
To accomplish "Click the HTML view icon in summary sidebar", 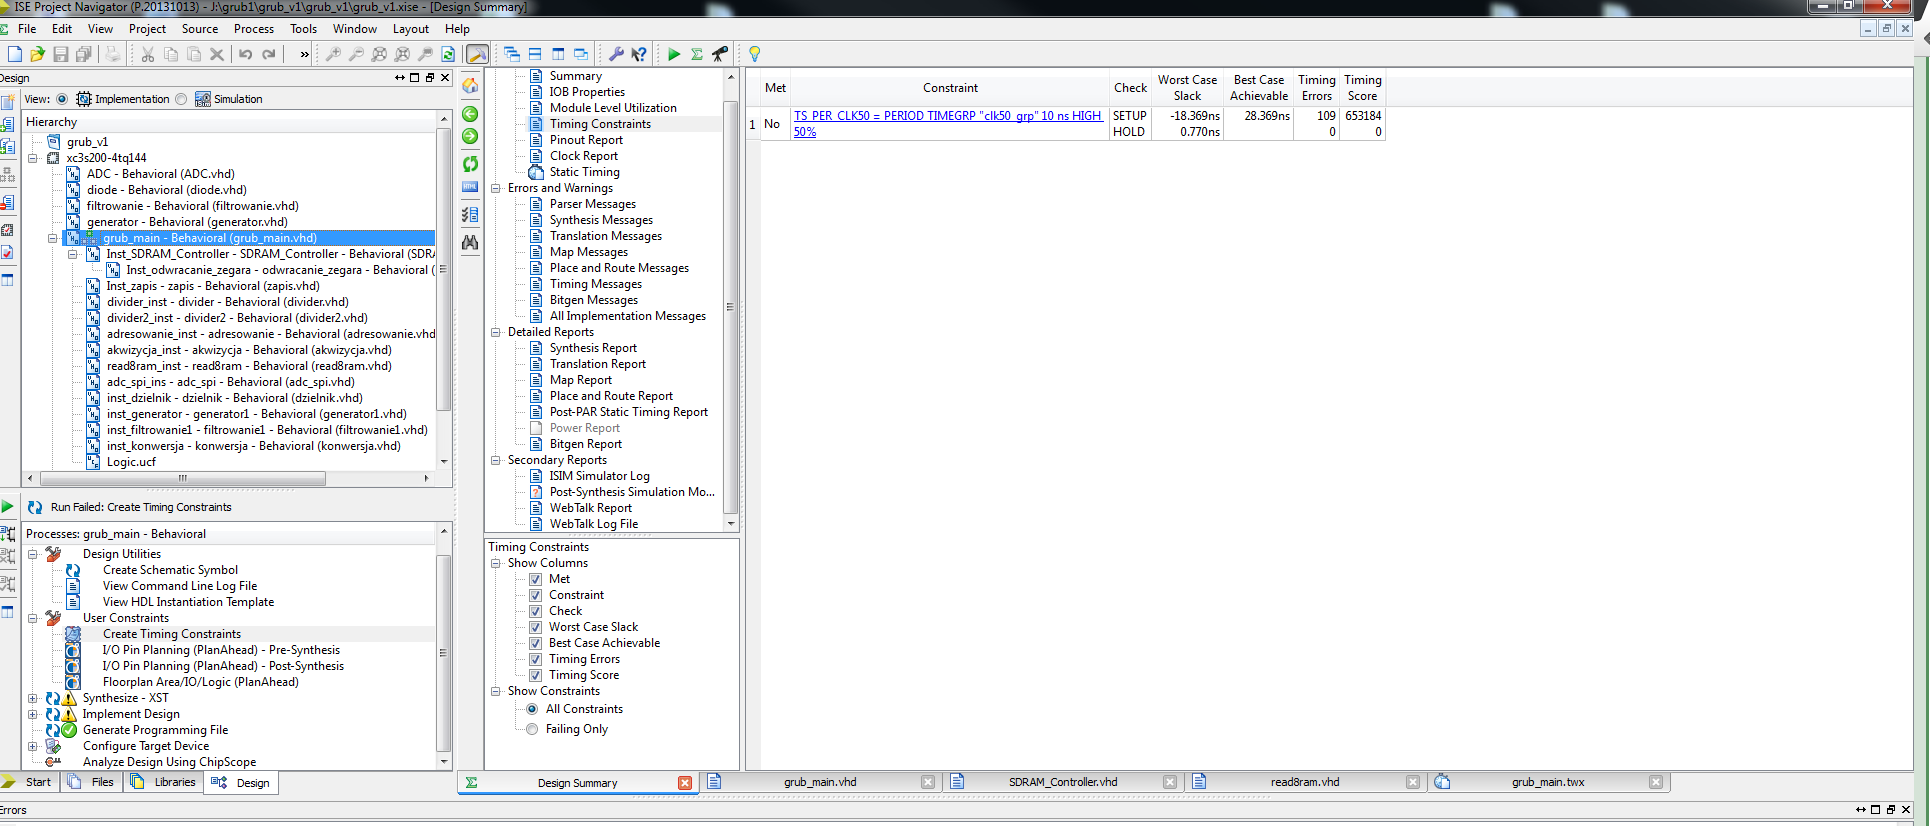I will click(x=470, y=187).
